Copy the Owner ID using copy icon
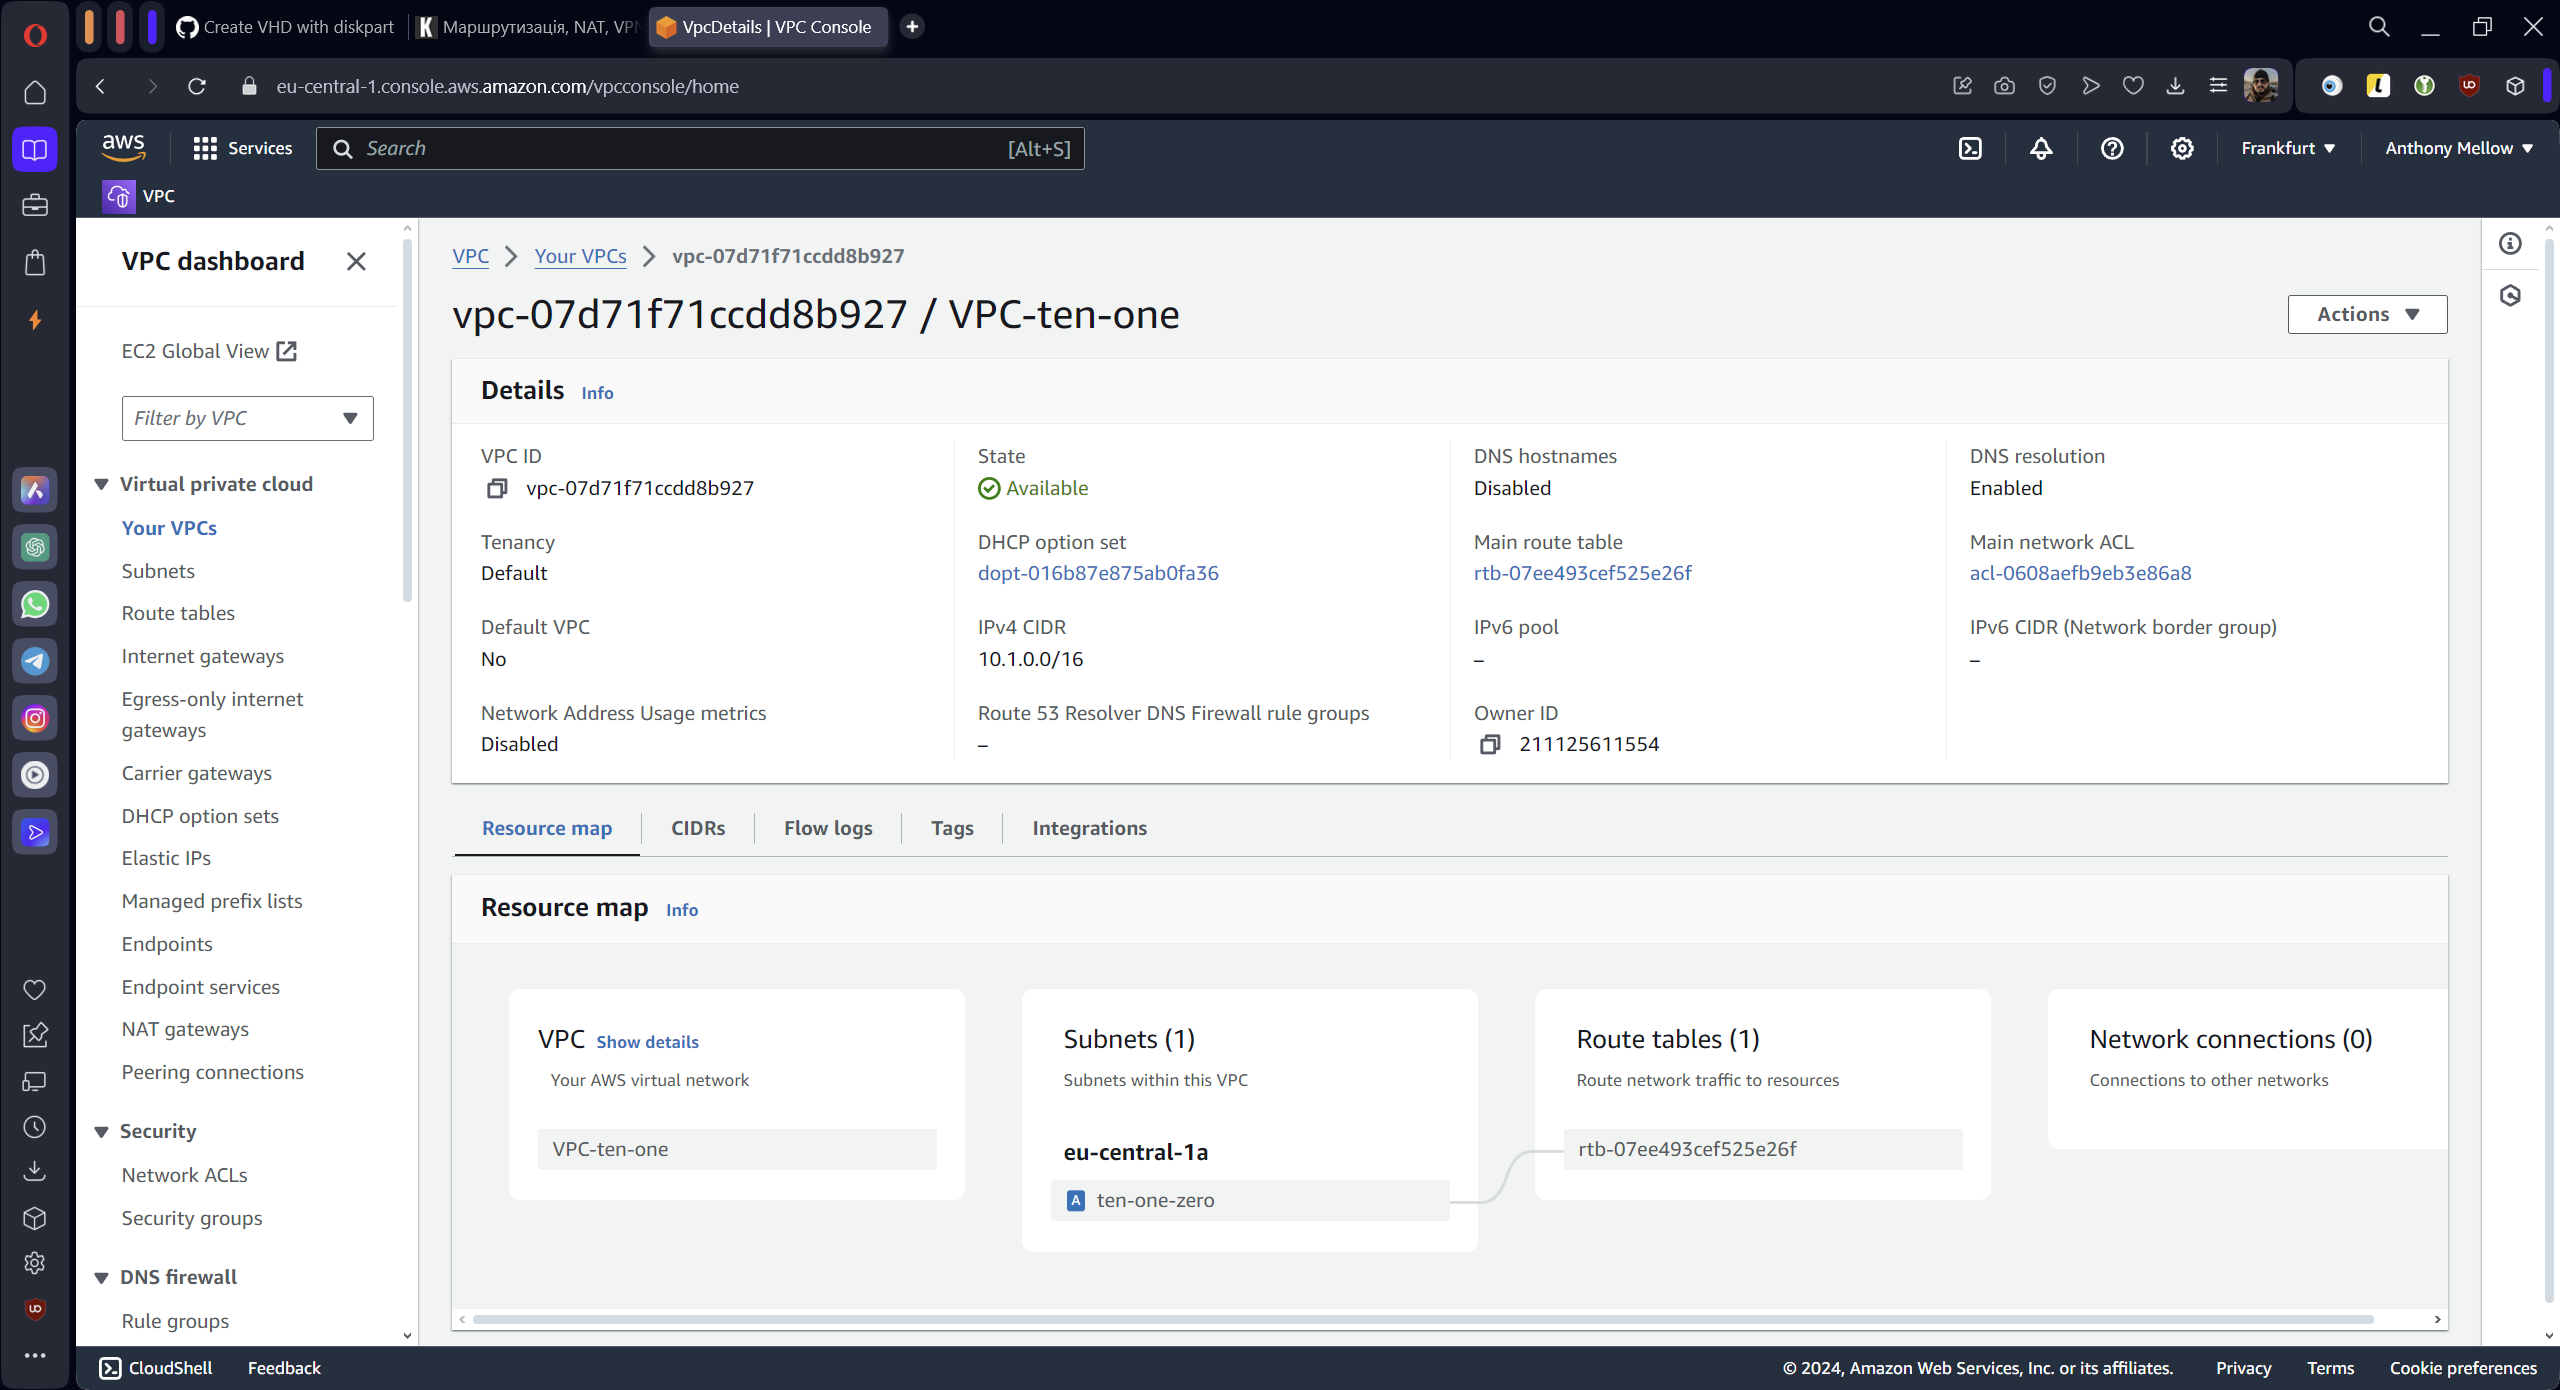2560x1390 pixels. (1490, 744)
